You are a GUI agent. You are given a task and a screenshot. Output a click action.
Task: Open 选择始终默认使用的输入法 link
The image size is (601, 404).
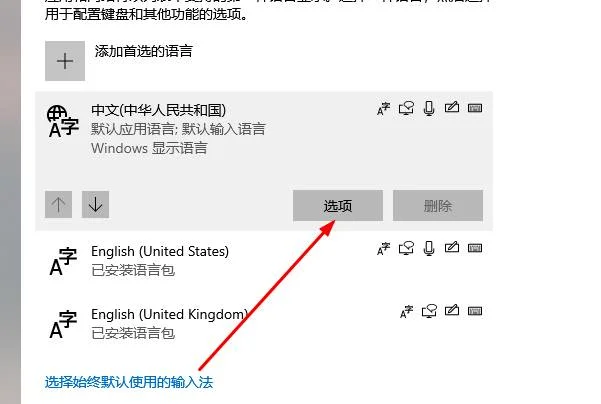pyautogui.click(x=129, y=382)
